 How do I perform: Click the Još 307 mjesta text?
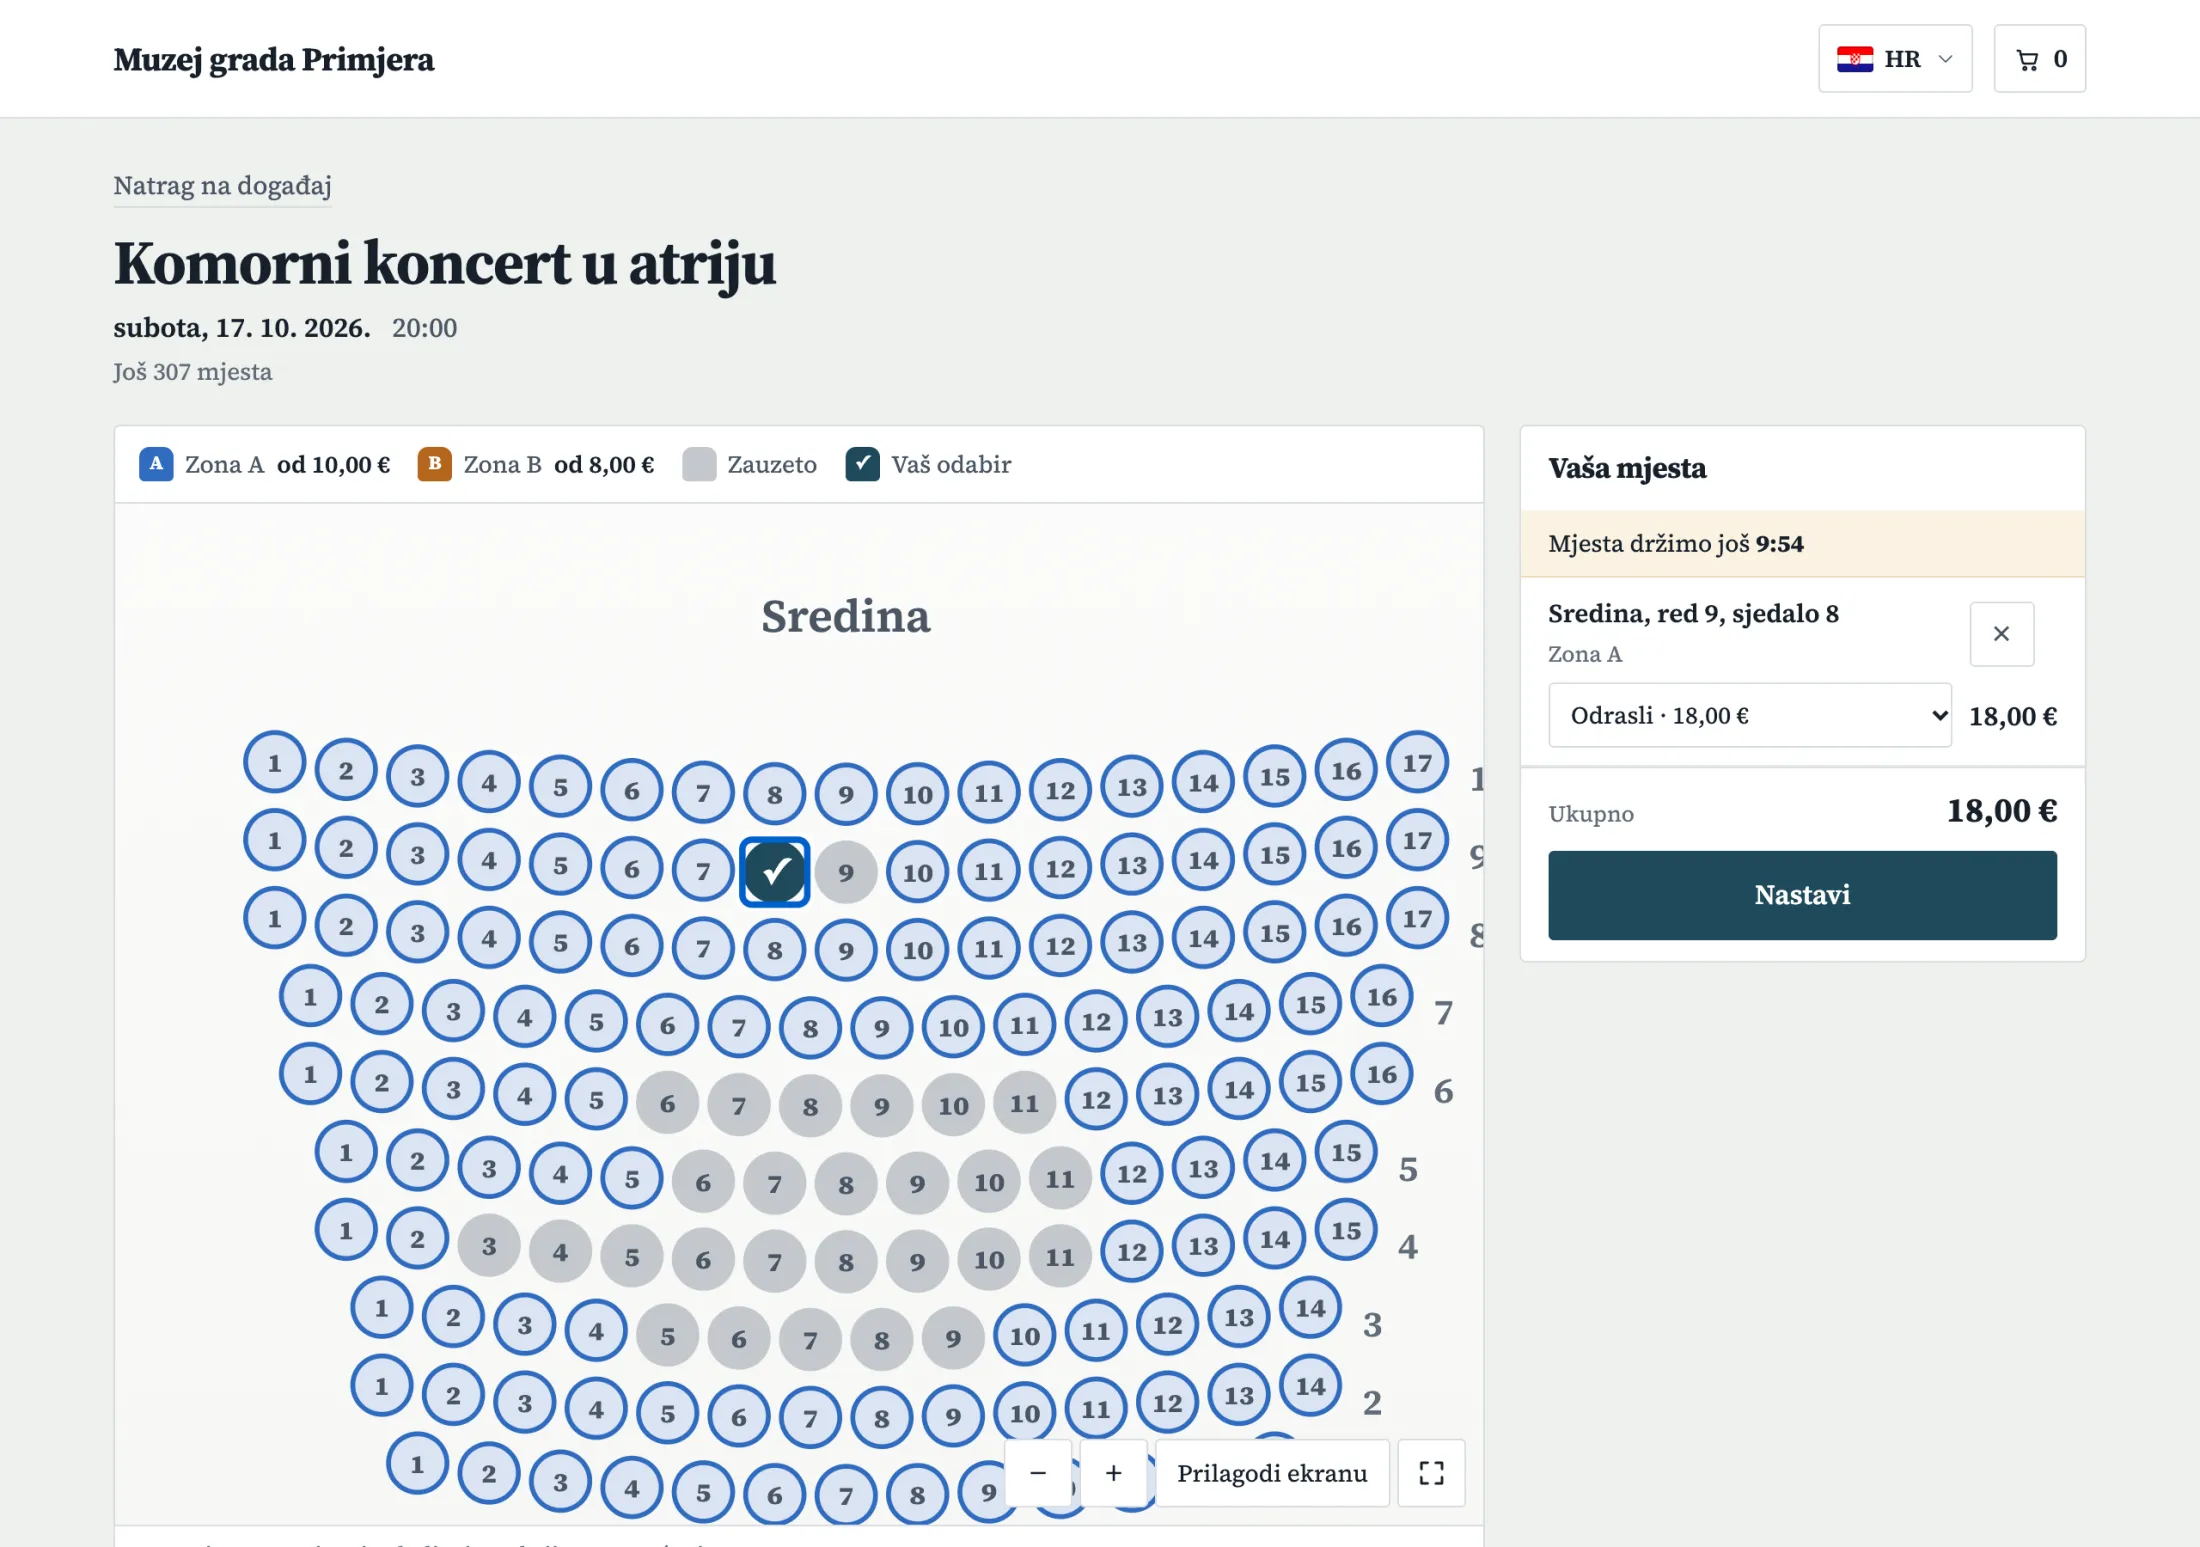tap(192, 372)
